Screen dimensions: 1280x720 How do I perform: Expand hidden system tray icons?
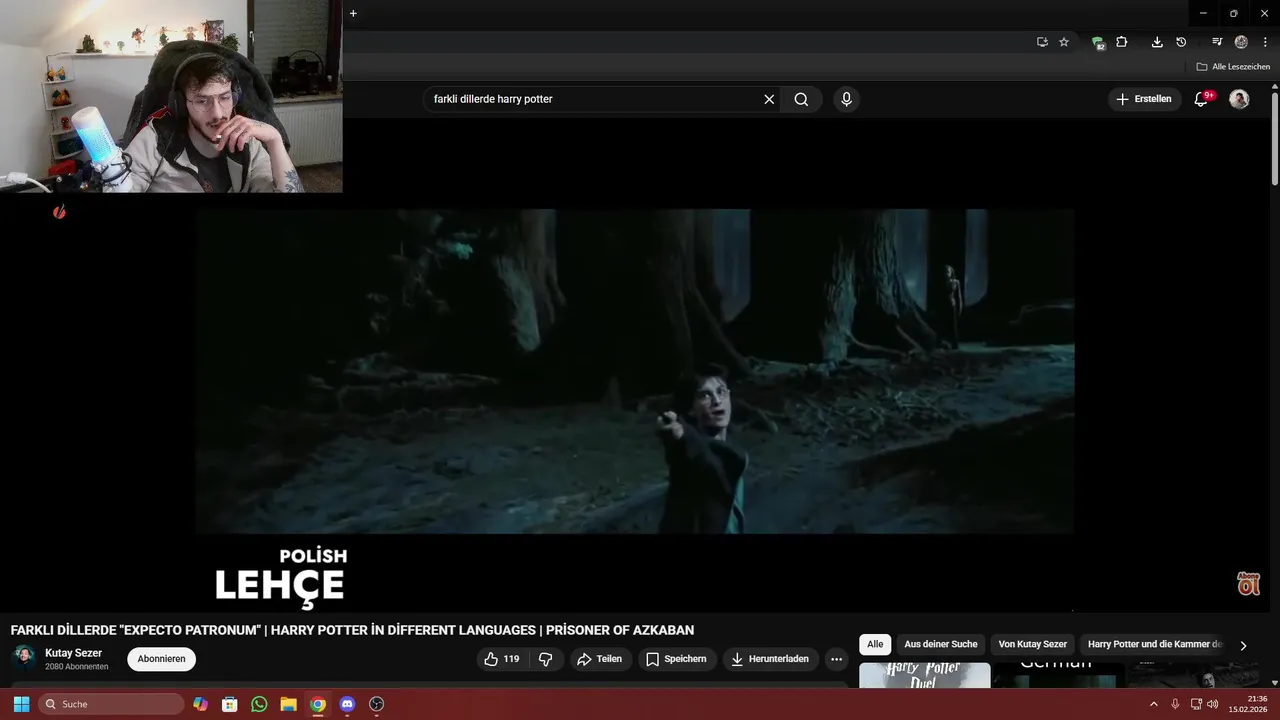coord(1153,704)
